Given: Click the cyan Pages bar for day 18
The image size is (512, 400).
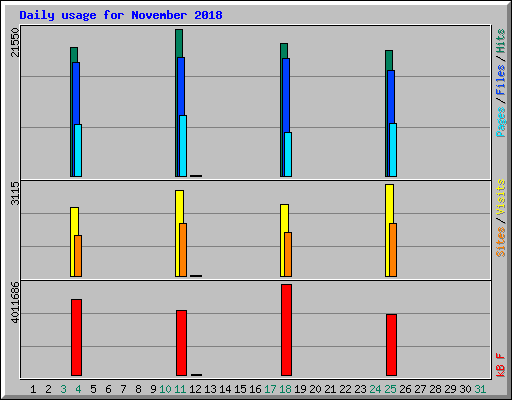Looking at the screenshot, I should (288, 154).
